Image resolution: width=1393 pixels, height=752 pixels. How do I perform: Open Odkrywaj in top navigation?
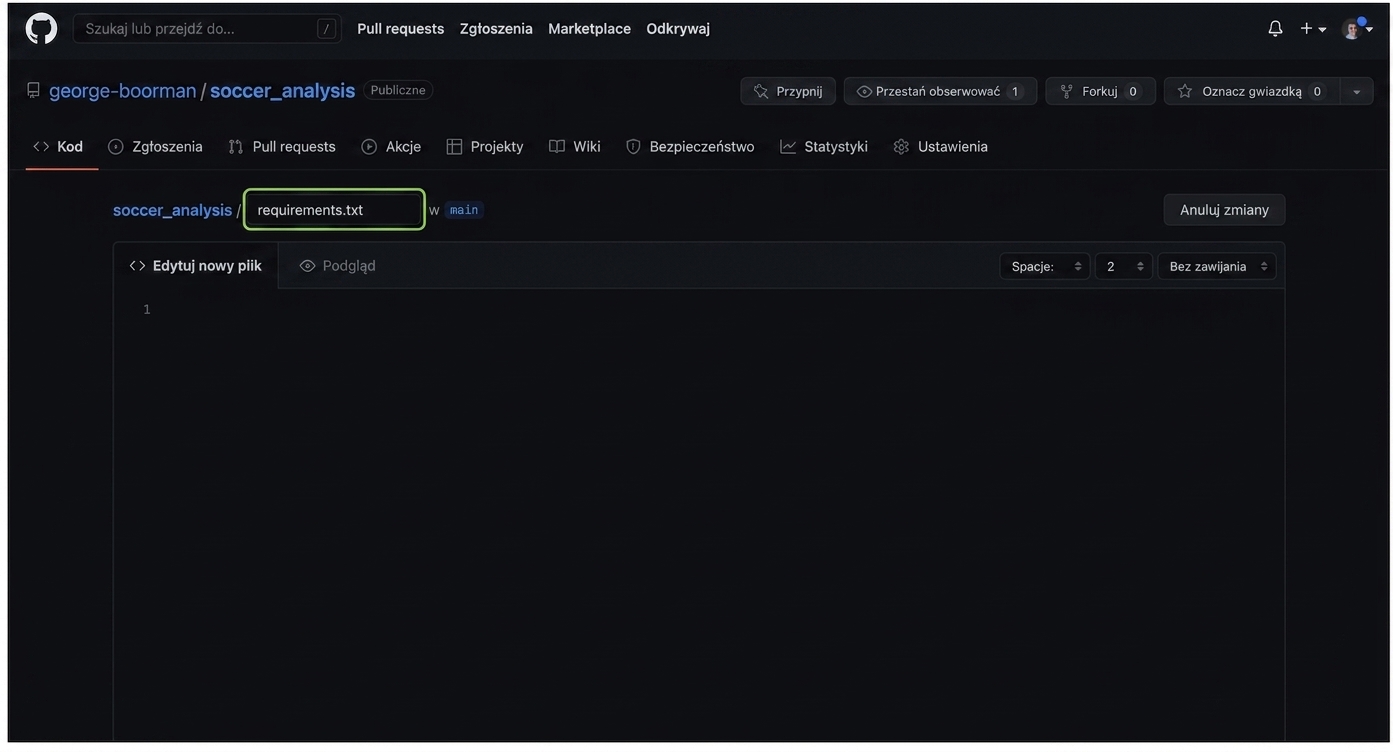(678, 29)
